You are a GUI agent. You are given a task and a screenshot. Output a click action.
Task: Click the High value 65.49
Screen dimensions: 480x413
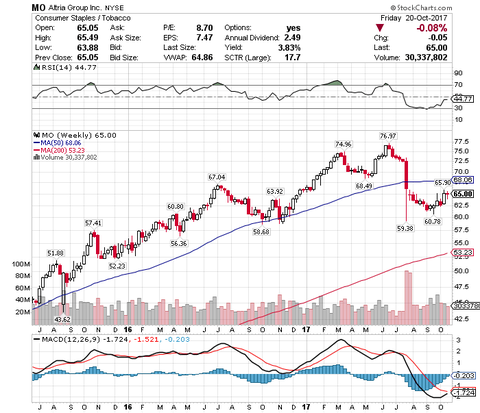87,38
